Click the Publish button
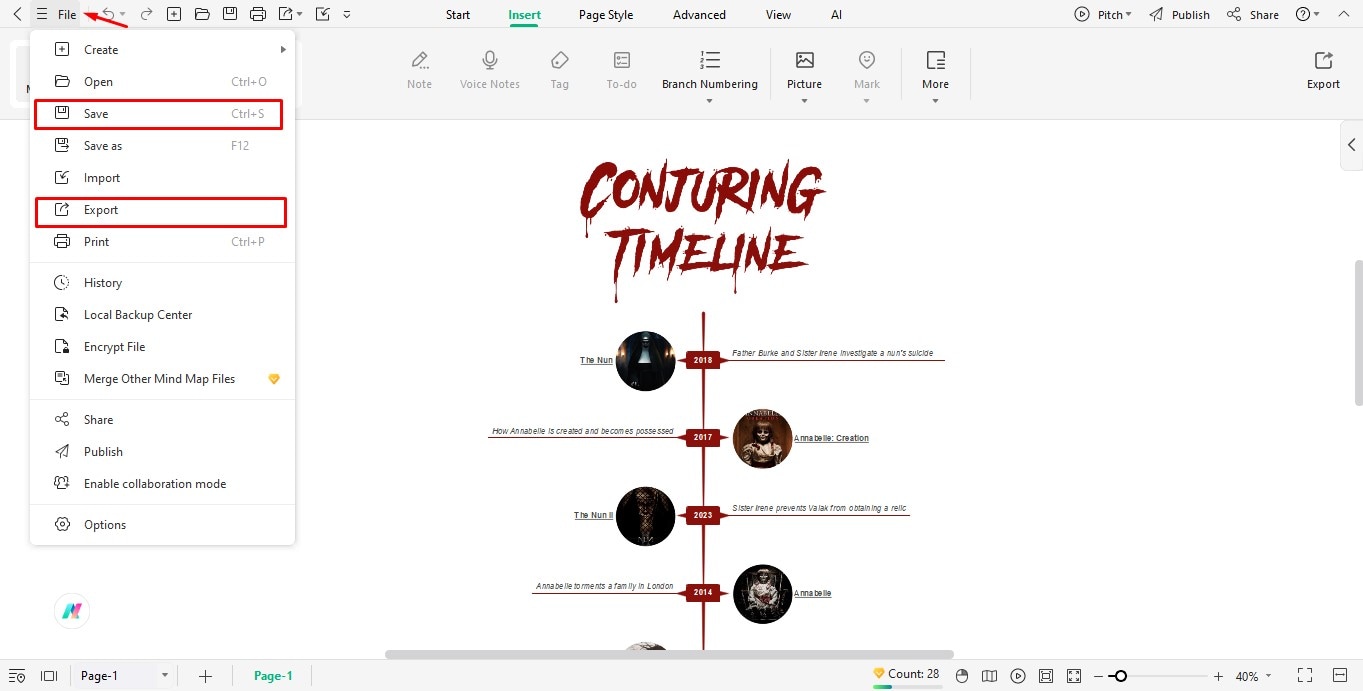This screenshot has height=691, width=1363. point(1180,15)
